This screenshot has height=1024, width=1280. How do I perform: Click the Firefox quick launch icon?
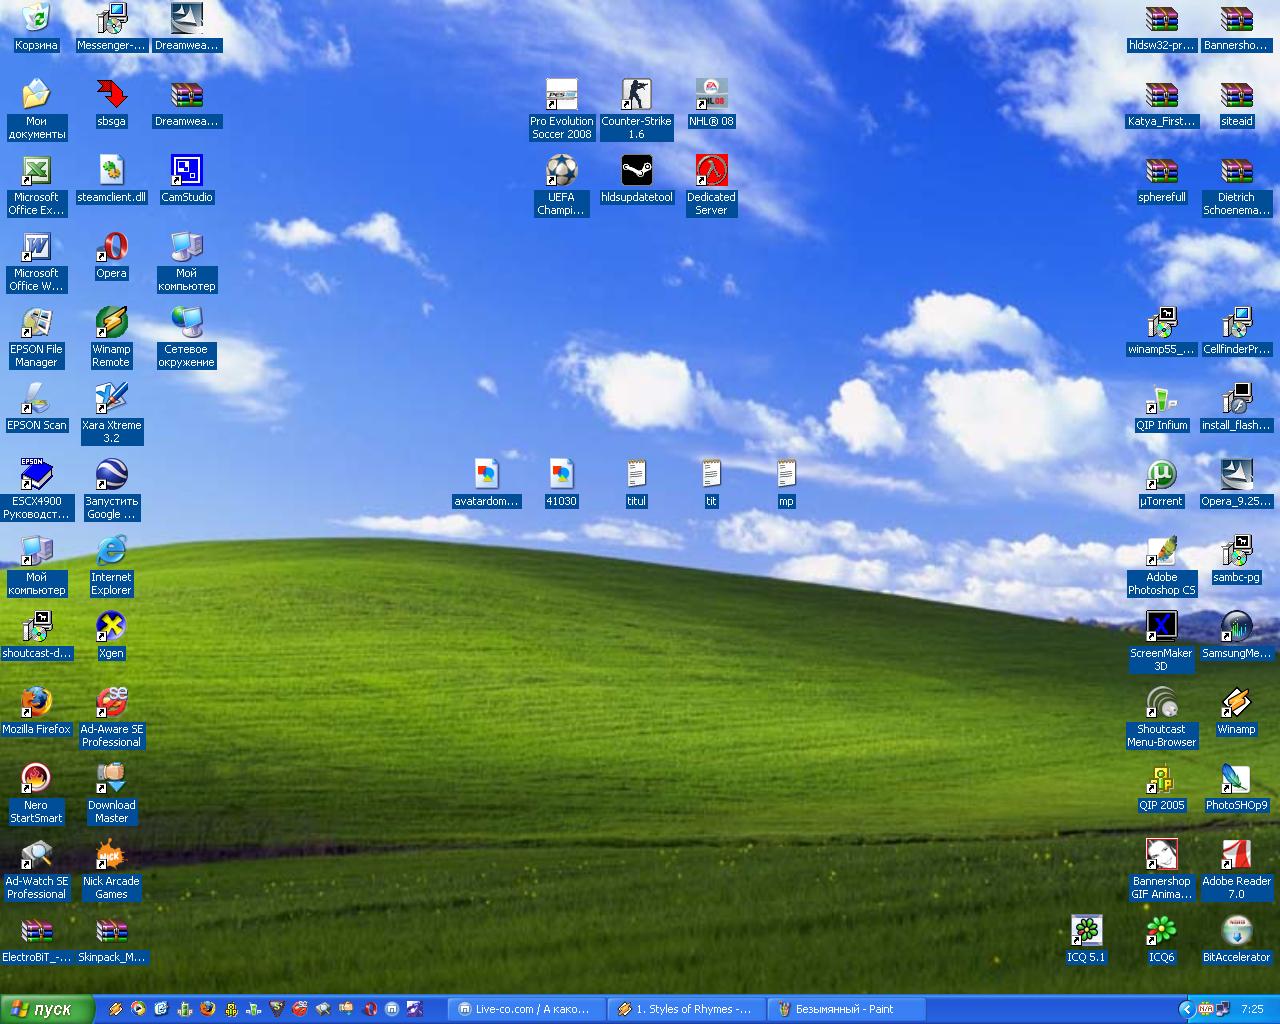point(207,1009)
